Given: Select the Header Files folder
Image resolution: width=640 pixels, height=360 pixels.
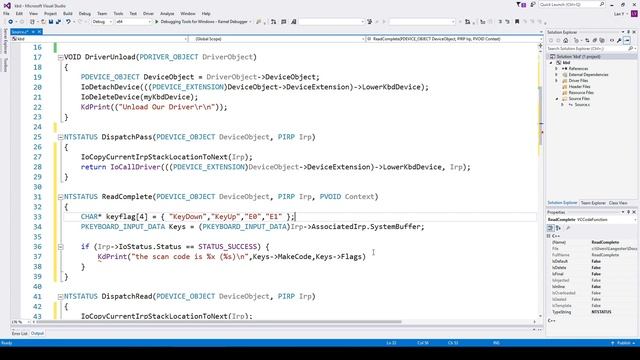Looking at the screenshot, I should 579,87.
